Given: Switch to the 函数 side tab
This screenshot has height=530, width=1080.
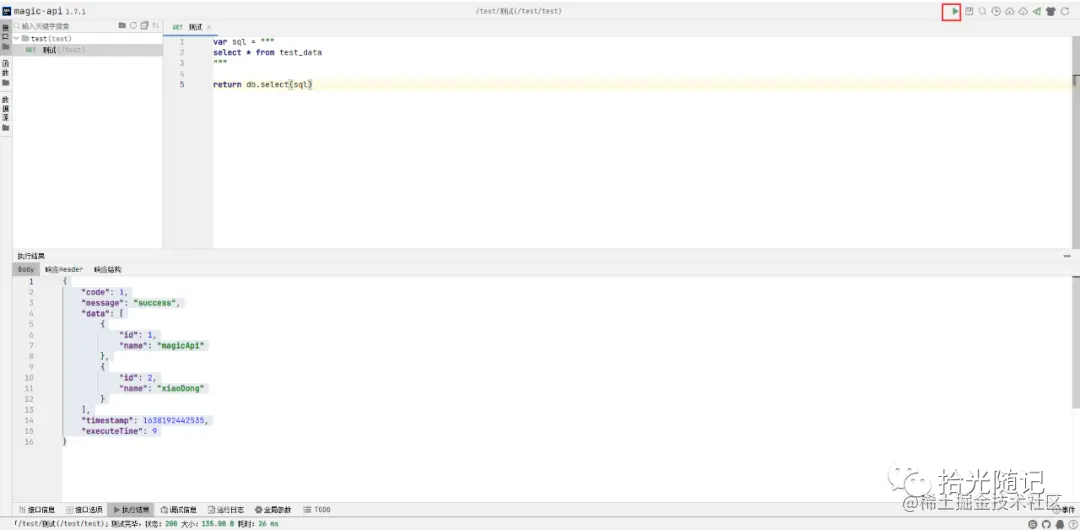Looking at the screenshot, I should (x=6, y=73).
